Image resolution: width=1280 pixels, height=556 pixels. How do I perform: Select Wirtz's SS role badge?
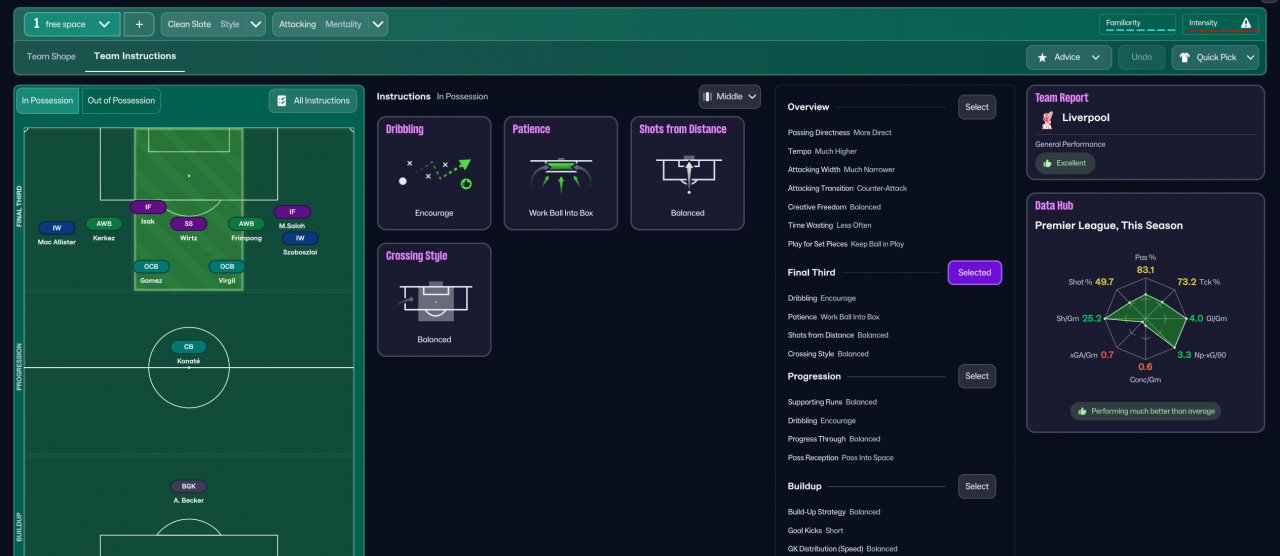(x=188, y=224)
